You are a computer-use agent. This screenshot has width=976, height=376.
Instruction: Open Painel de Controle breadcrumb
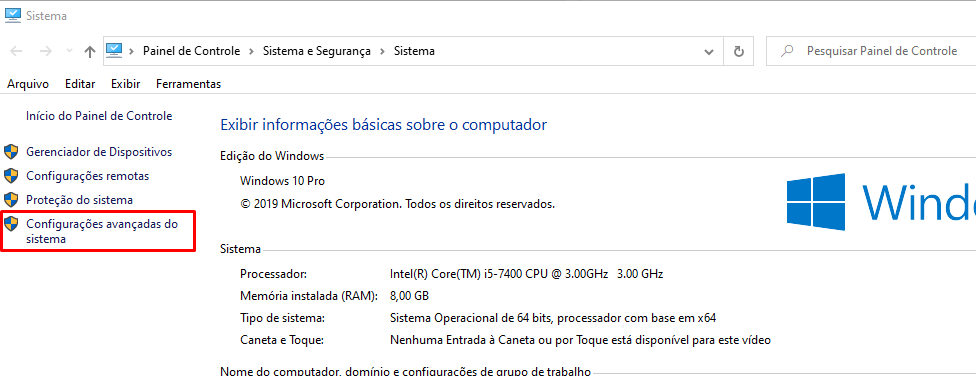point(191,51)
